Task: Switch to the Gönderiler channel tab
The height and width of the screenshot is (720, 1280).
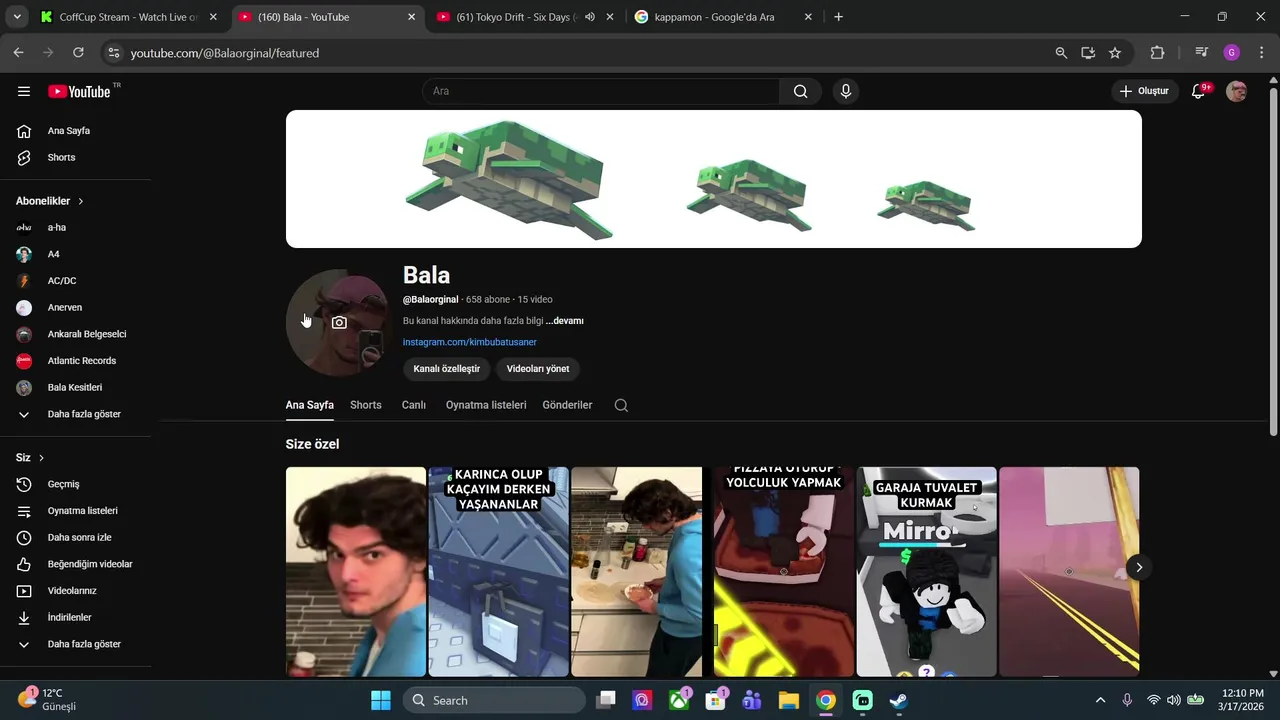Action: pyautogui.click(x=567, y=405)
